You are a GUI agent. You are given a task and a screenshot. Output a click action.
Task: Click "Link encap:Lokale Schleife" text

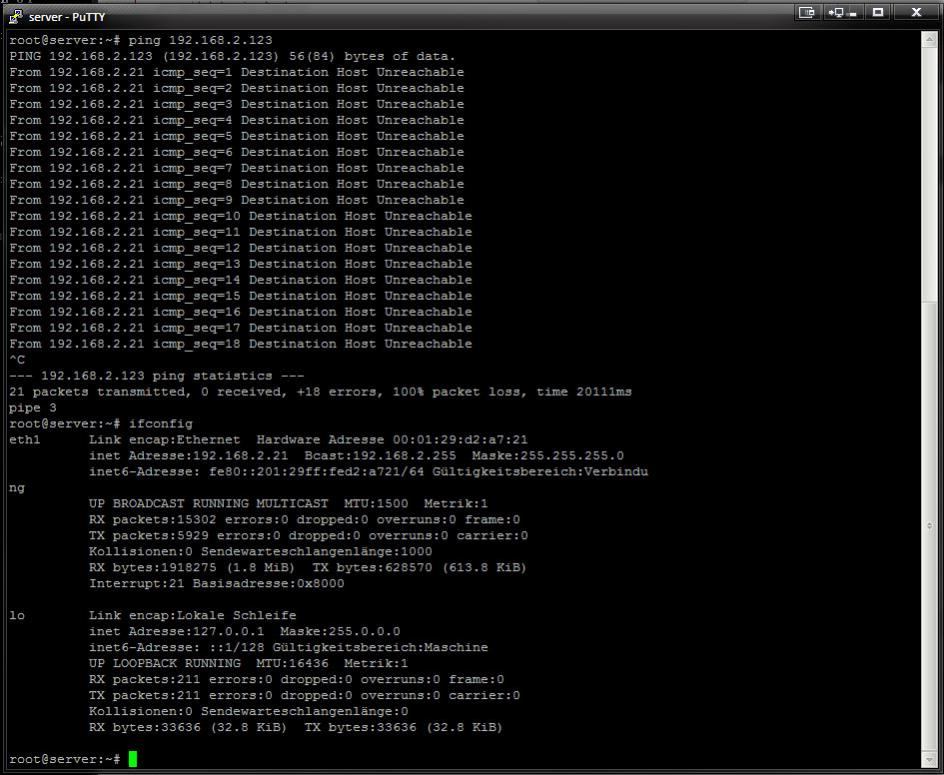(x=193, y=615)
